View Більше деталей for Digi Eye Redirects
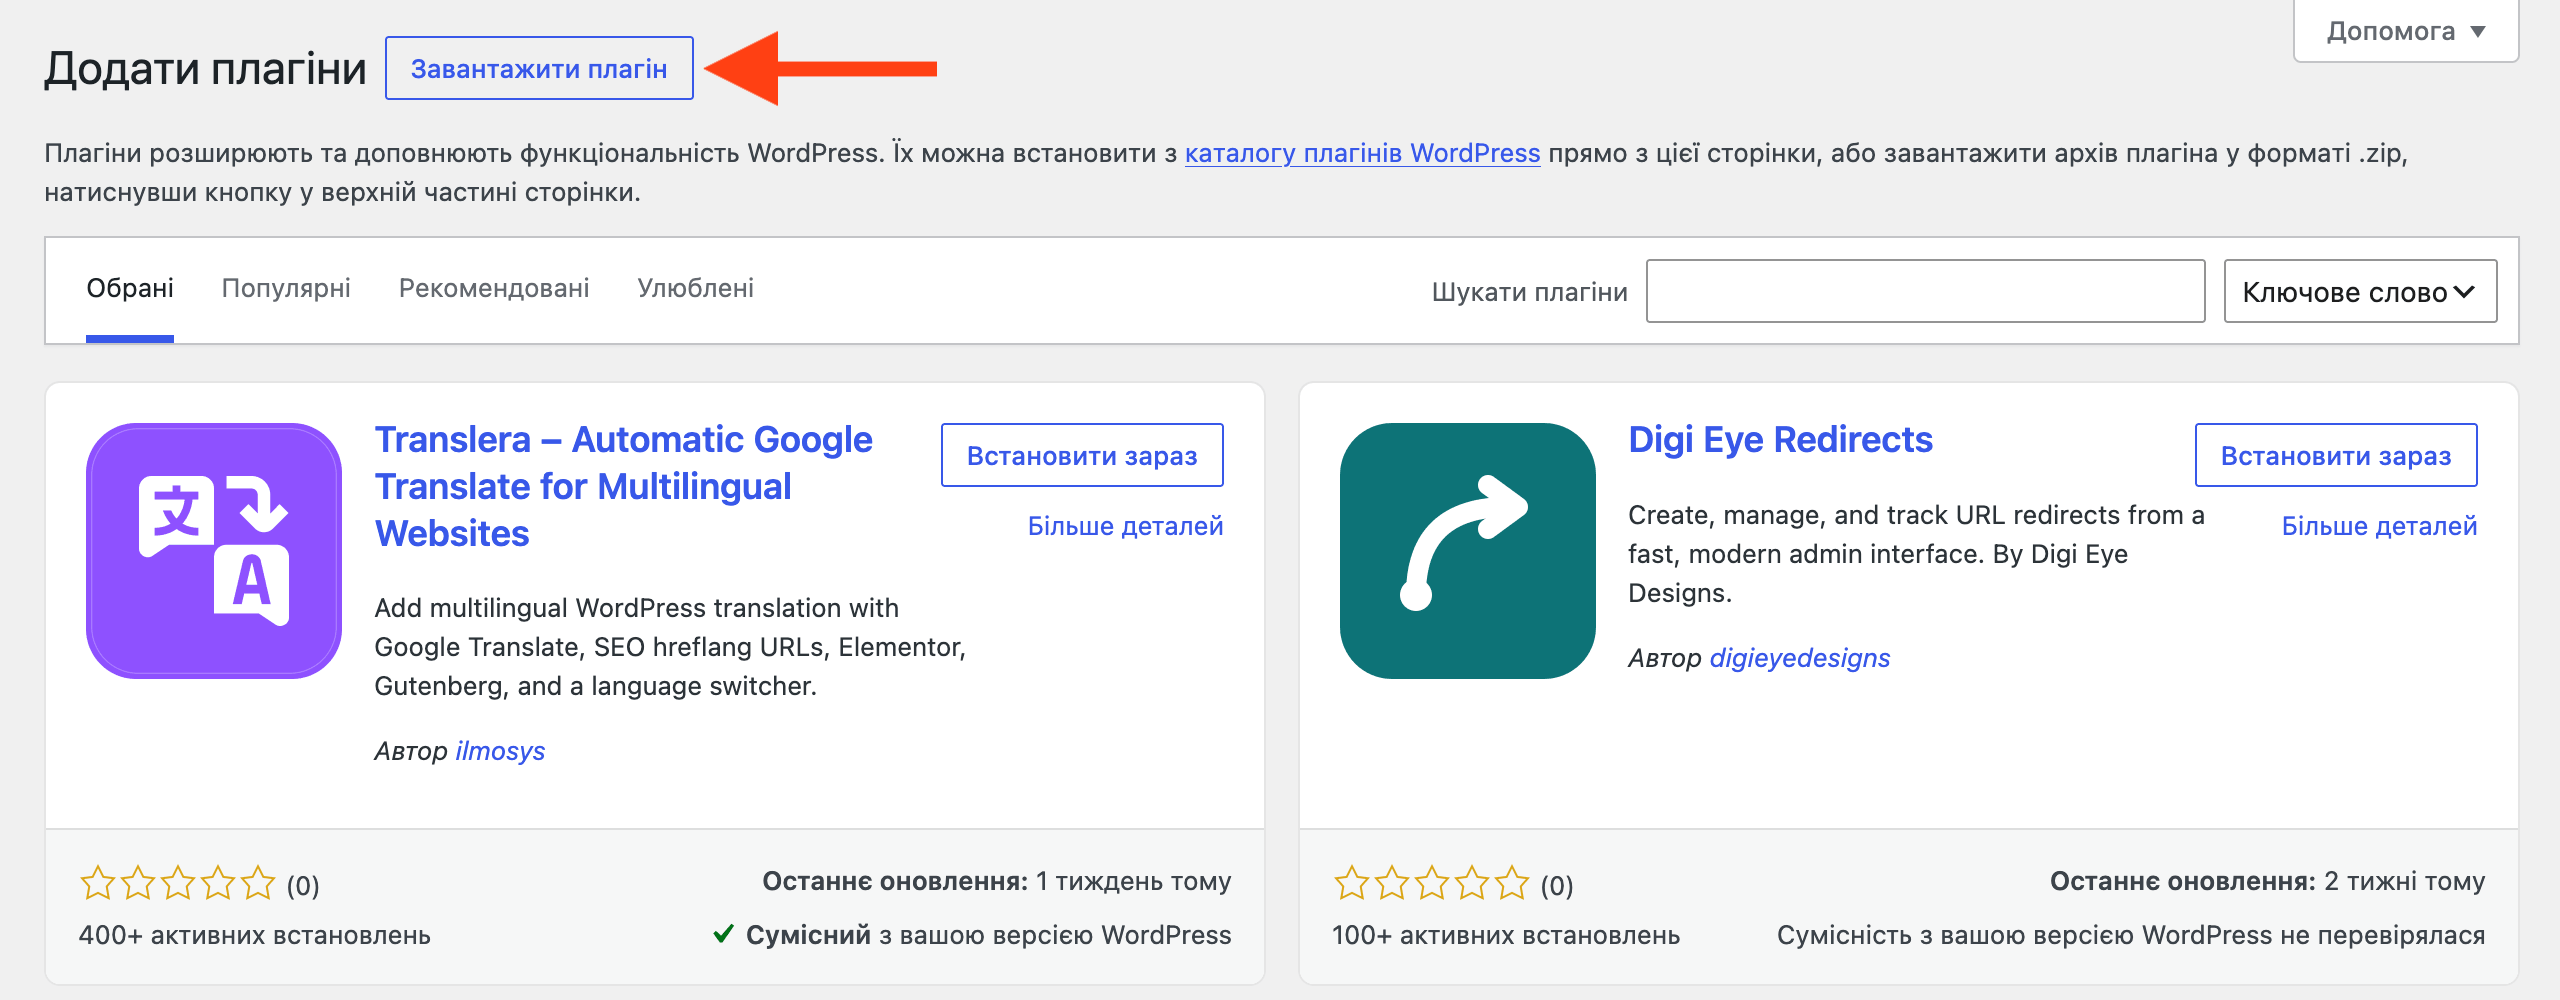The width and height of the screenshot is (2560, 1000). pyautogui.click(x=2379, y=526)
